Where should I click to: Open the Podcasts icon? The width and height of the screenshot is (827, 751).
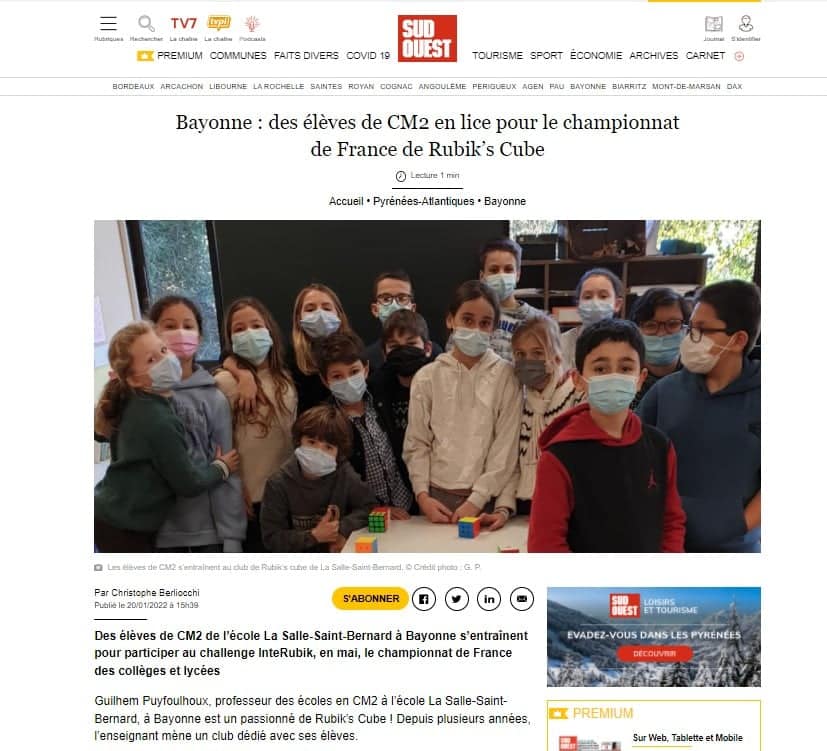[252, 24]
